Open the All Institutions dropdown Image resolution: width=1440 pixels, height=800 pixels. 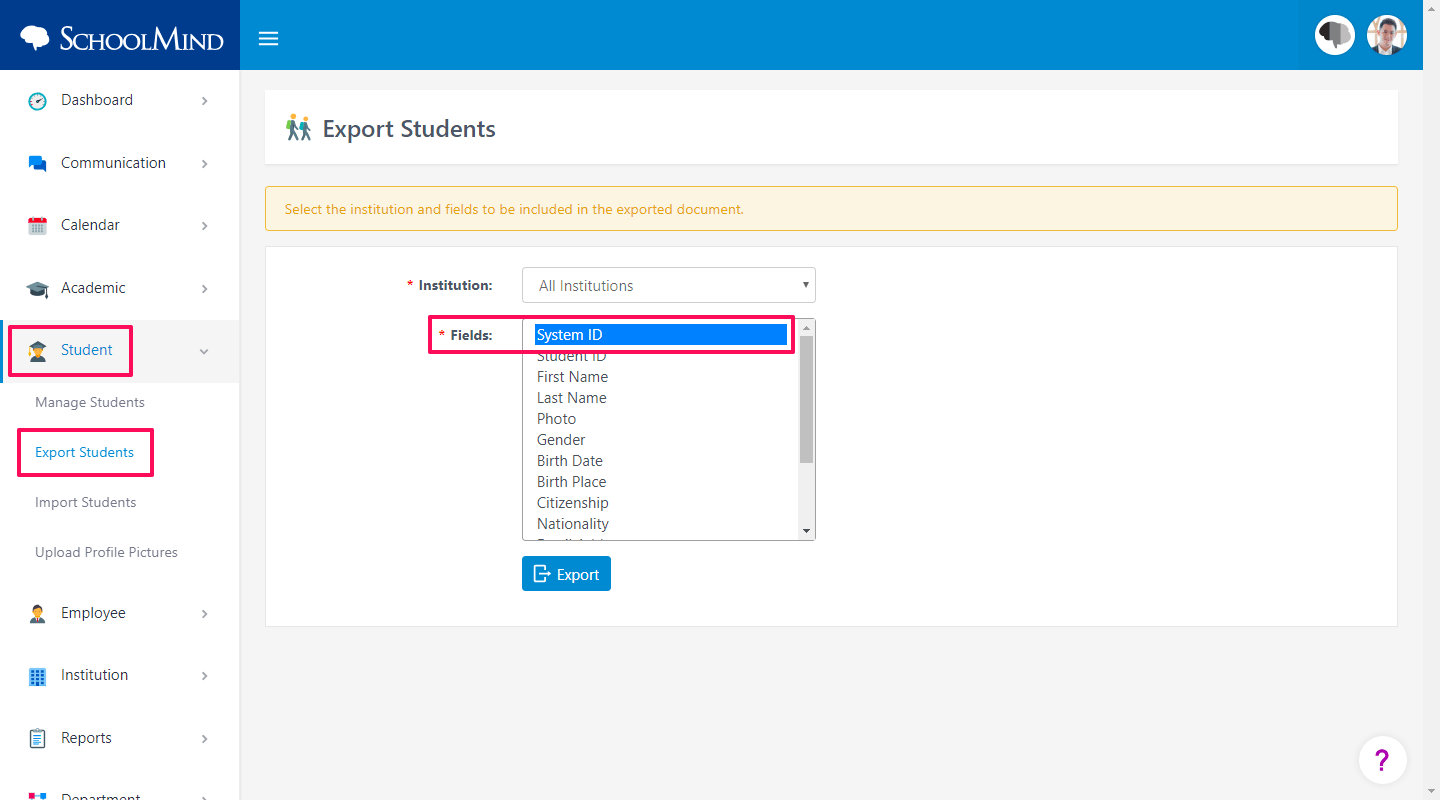[669, 285]
